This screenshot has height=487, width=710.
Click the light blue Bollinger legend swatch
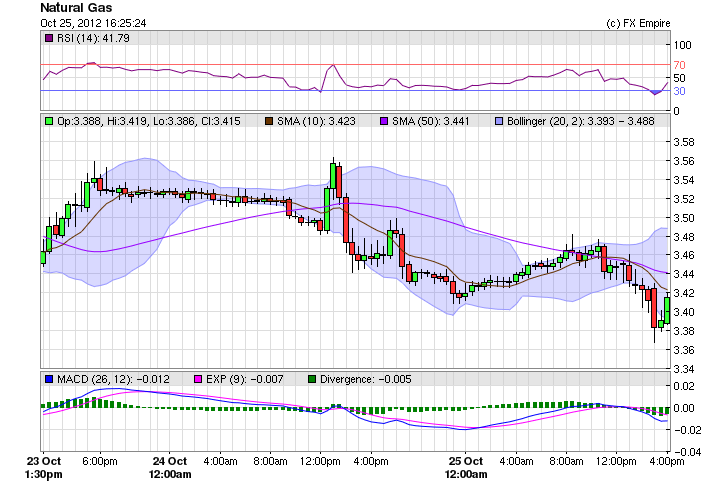pos(499,121)
